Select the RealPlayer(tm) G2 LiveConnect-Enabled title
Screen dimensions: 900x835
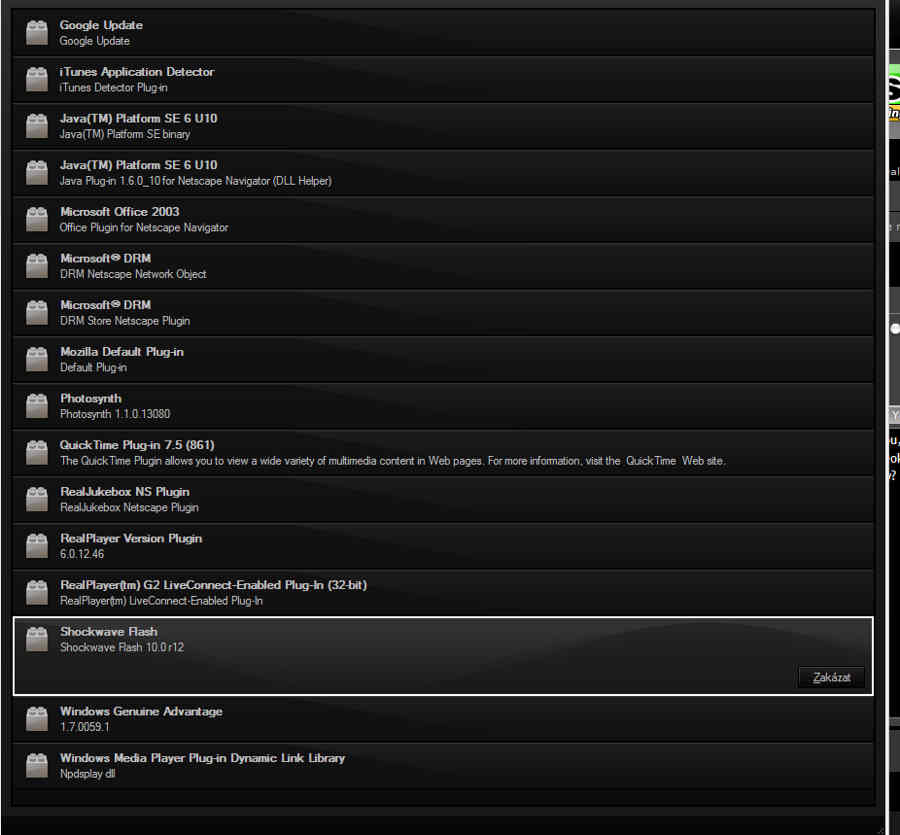point(213,585)
